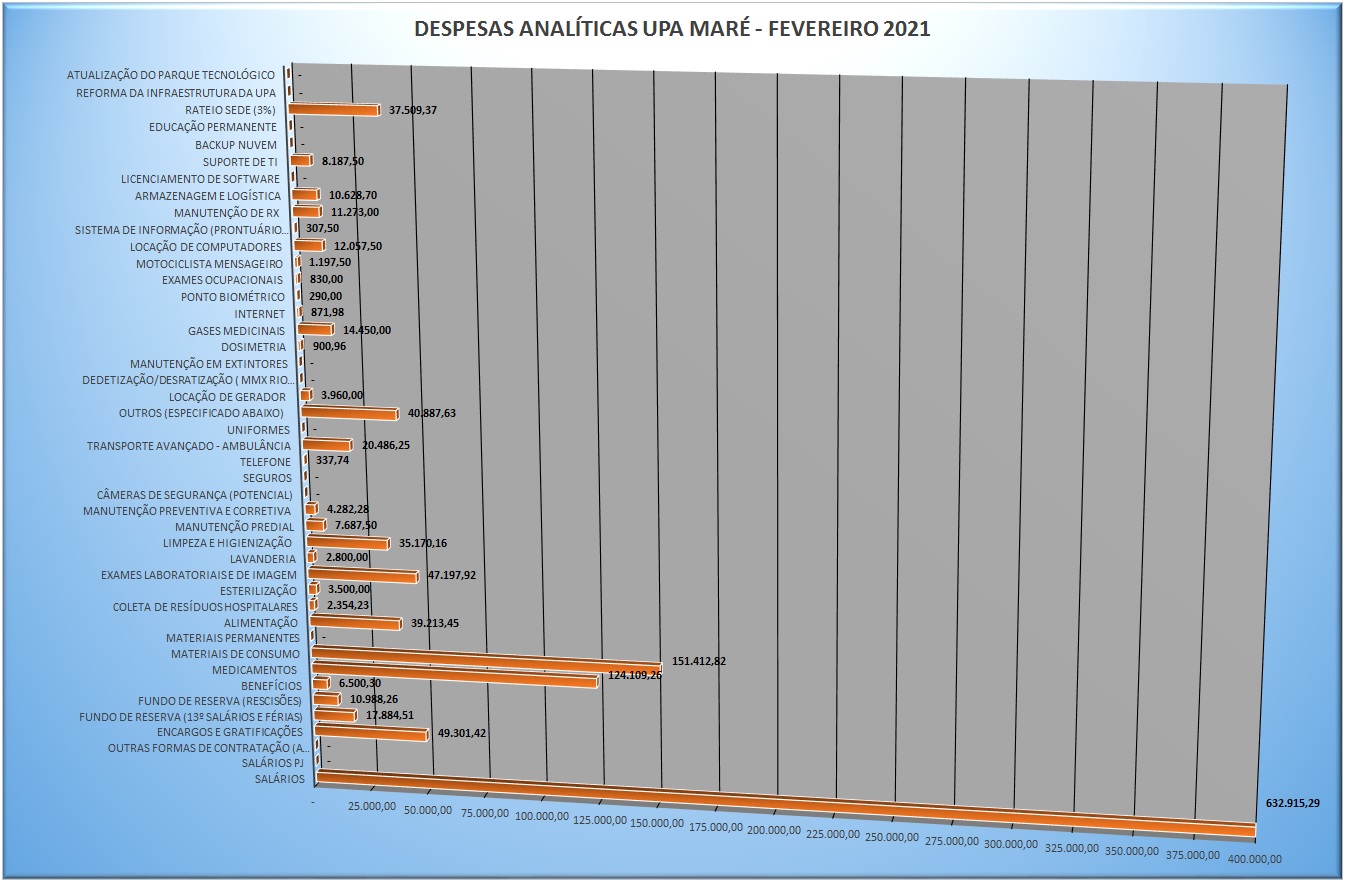Select category label SEGUROS
Viewport: 1345px width, 882px height.
(x=267, y=478)
